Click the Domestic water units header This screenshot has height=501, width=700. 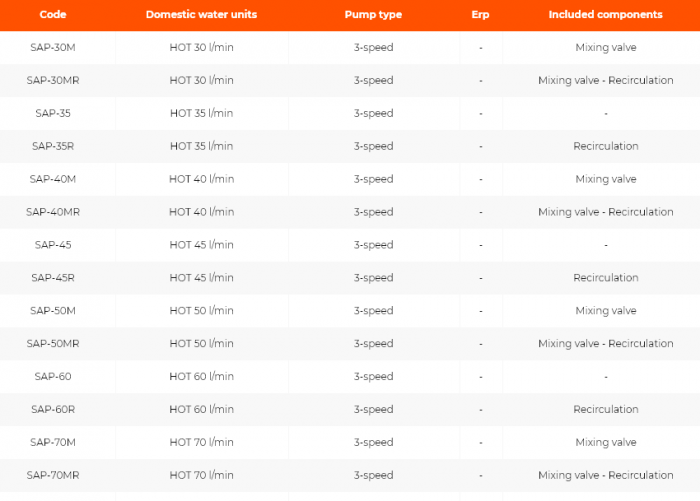(x=201, y=15)
